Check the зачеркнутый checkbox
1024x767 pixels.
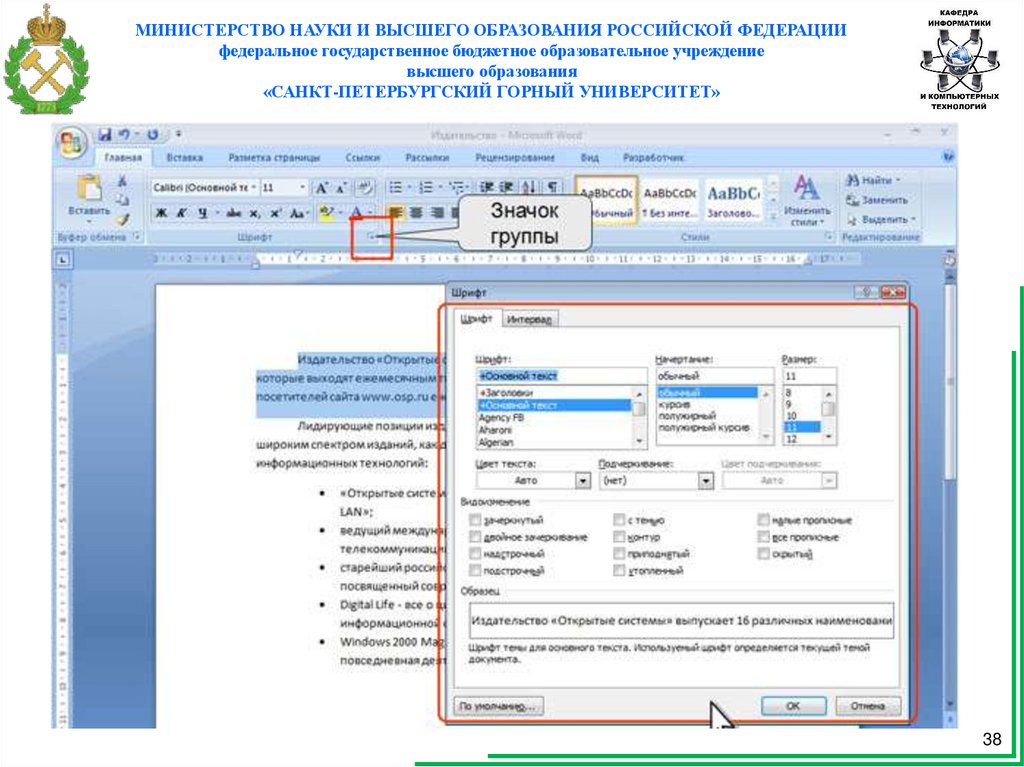pyautogui.click(x=475, y=521)
